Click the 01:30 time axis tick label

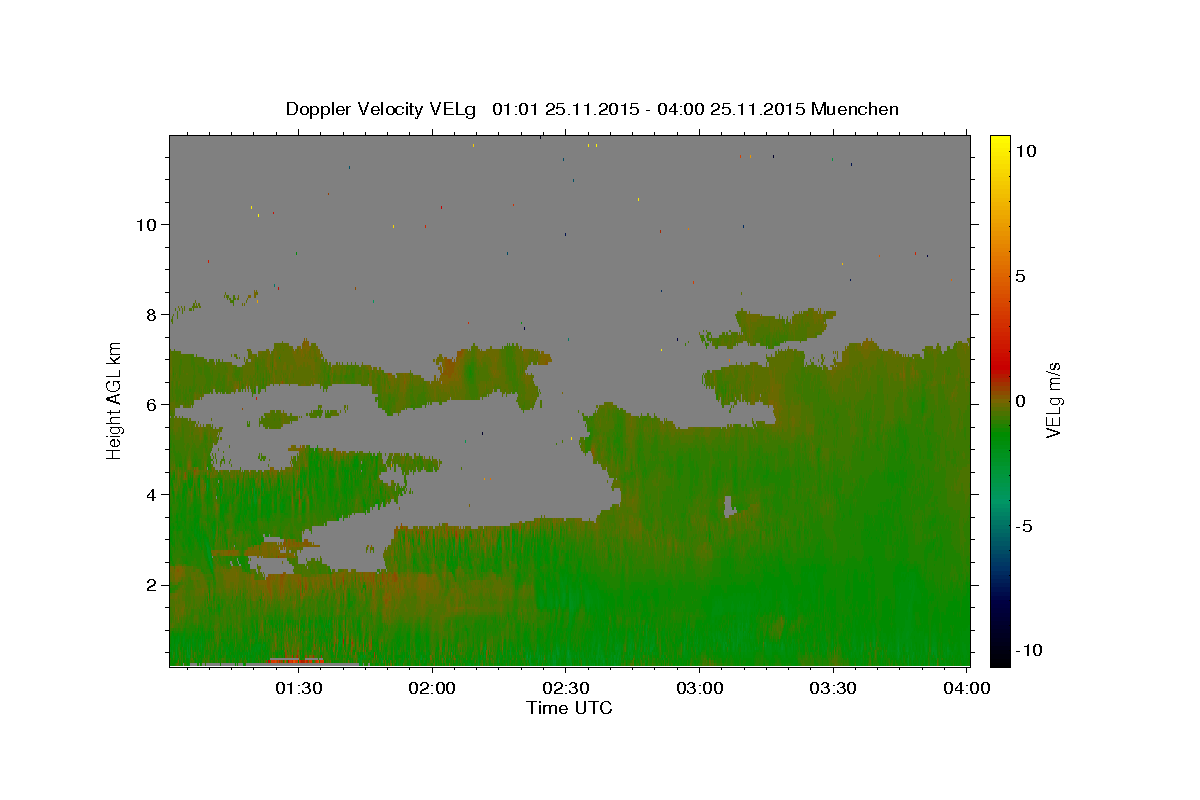click(x=298, y=688)
